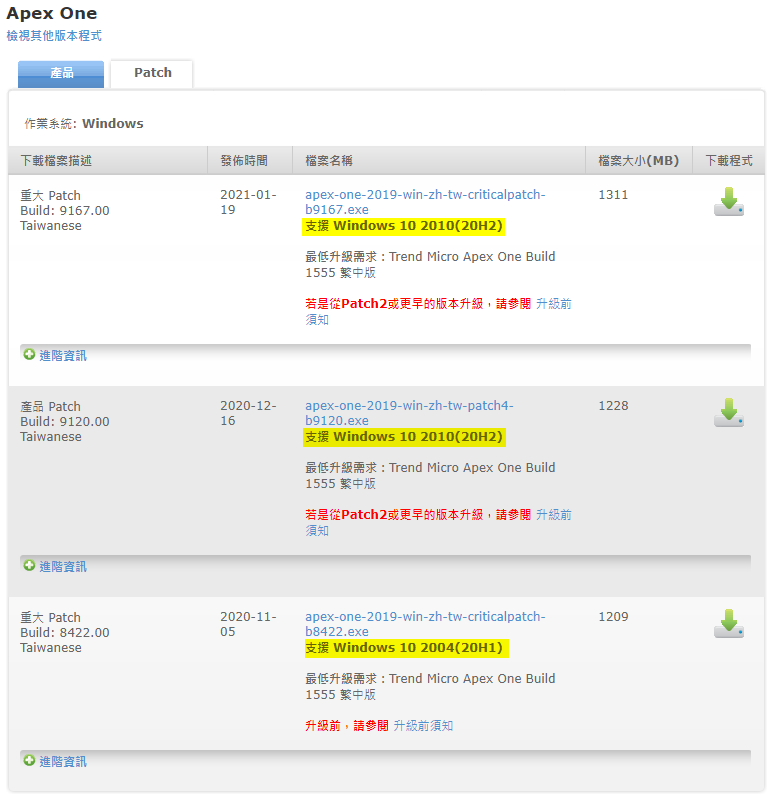This screenshot has width=779, height=804.
Task: Click the 下載程式 column header
Action: (x=729, y=160)
